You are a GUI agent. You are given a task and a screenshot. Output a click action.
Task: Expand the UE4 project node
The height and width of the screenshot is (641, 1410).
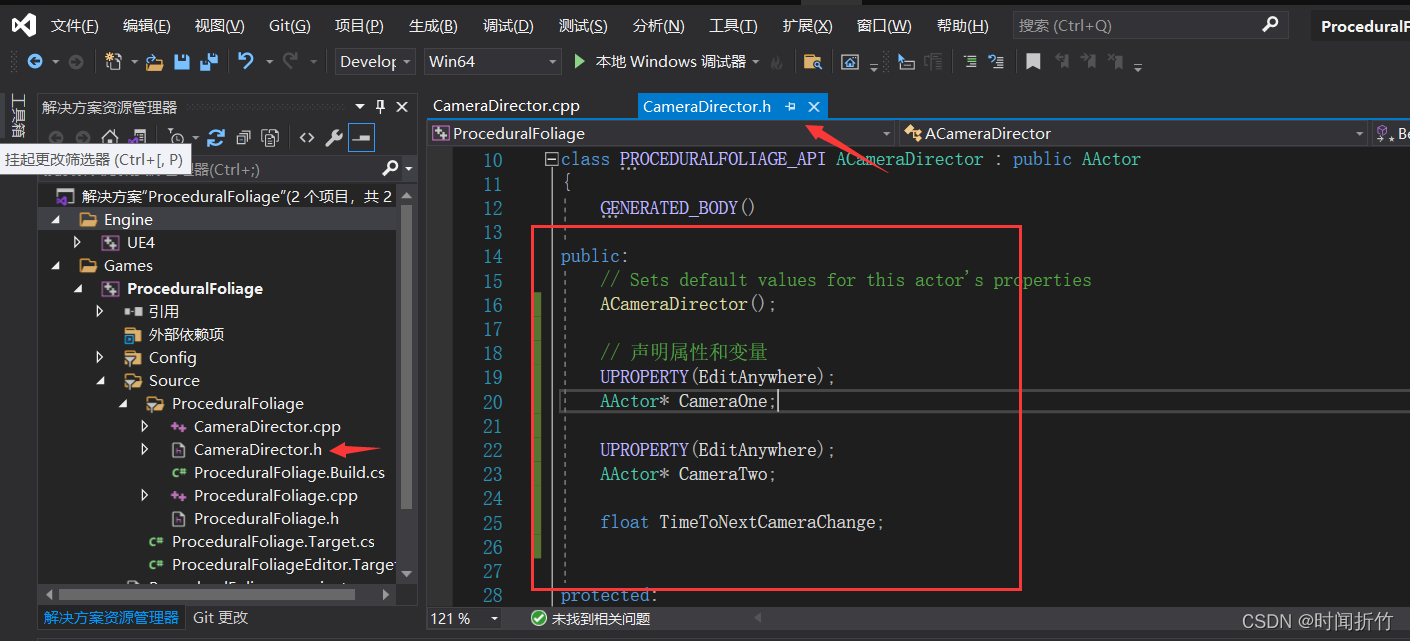point(78,242)
